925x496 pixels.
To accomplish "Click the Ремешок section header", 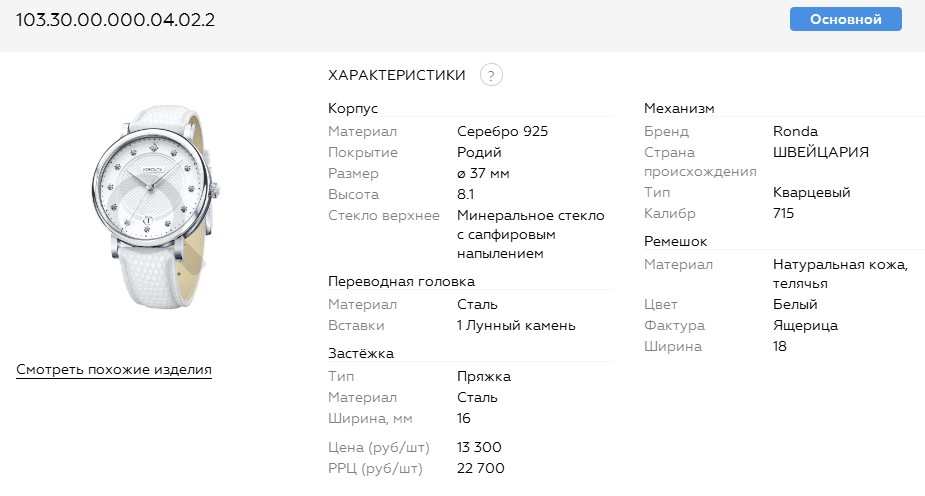I will (675, 242).
